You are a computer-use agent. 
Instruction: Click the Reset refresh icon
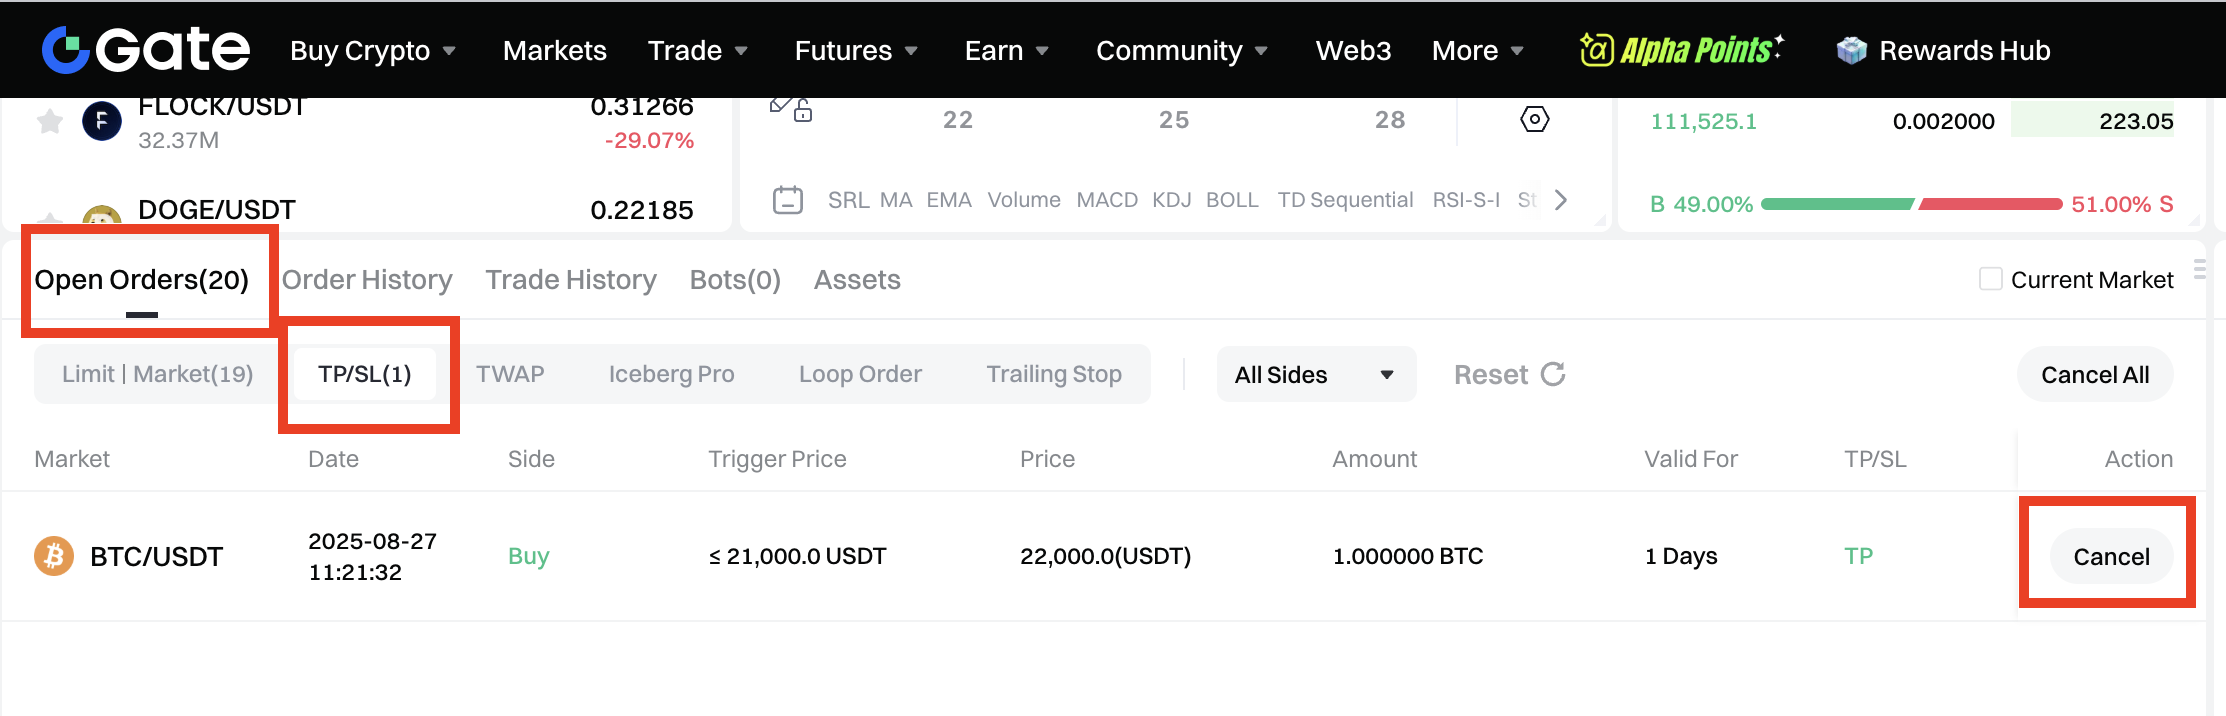[1553, 374]
